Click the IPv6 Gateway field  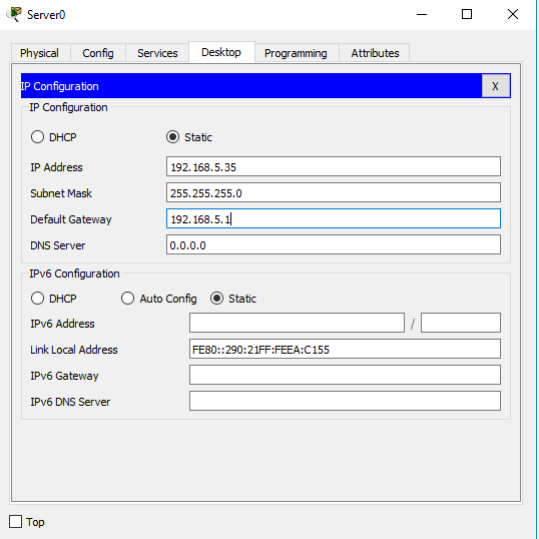click(345, 375)
